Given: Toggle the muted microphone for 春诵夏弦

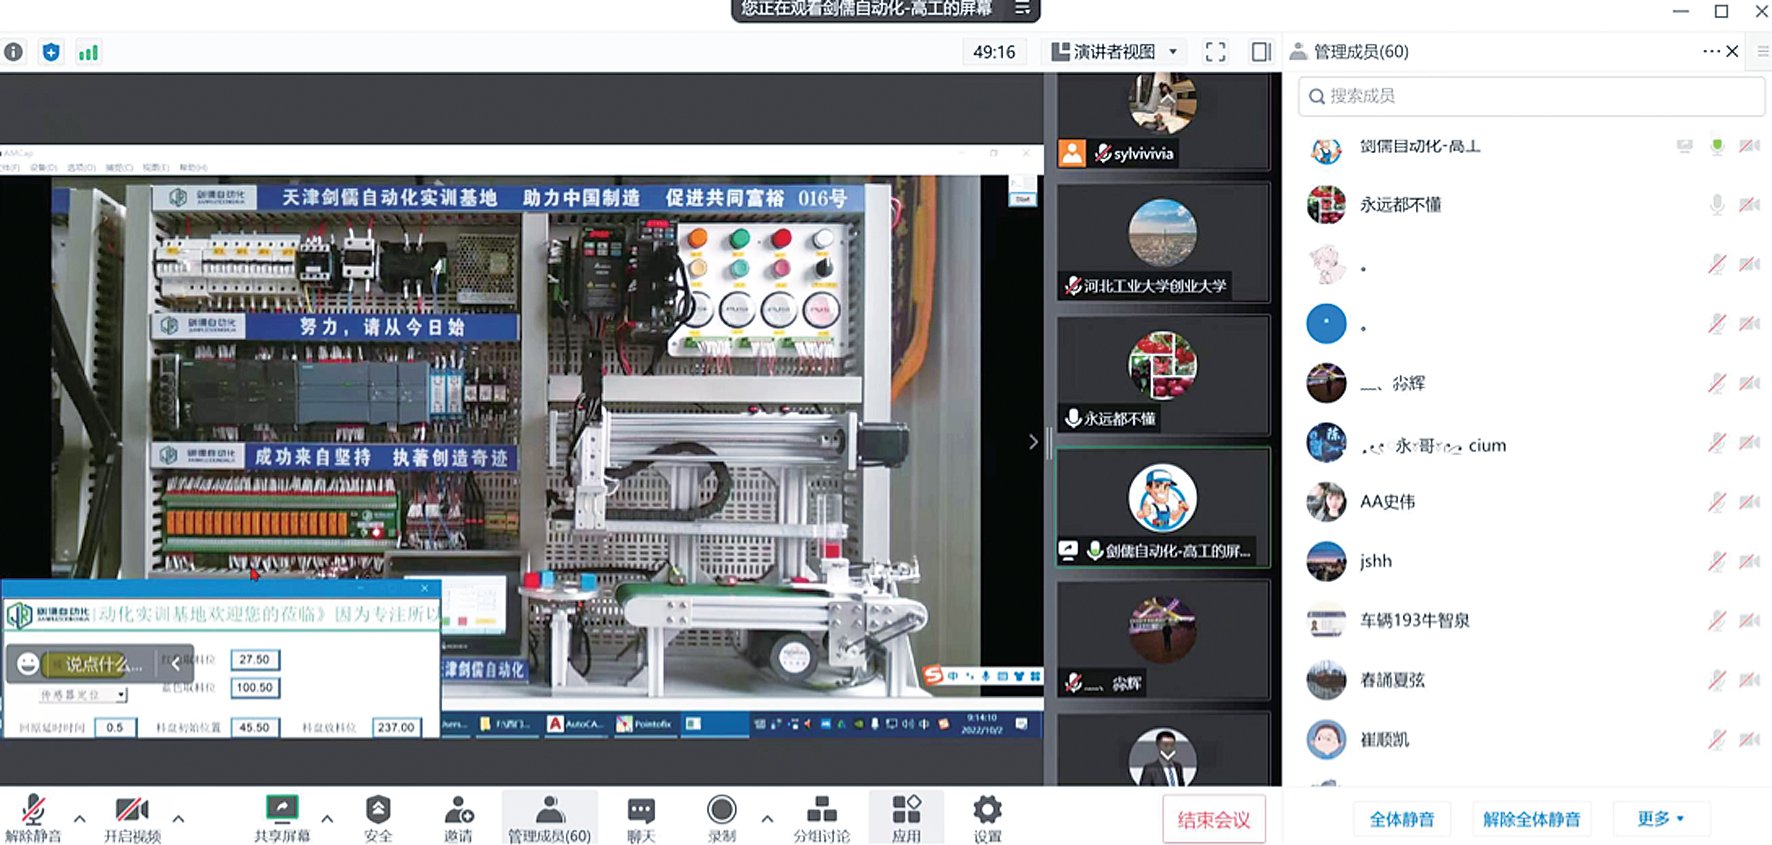Looking at the screenshot, I should [x=1717, y=680].
